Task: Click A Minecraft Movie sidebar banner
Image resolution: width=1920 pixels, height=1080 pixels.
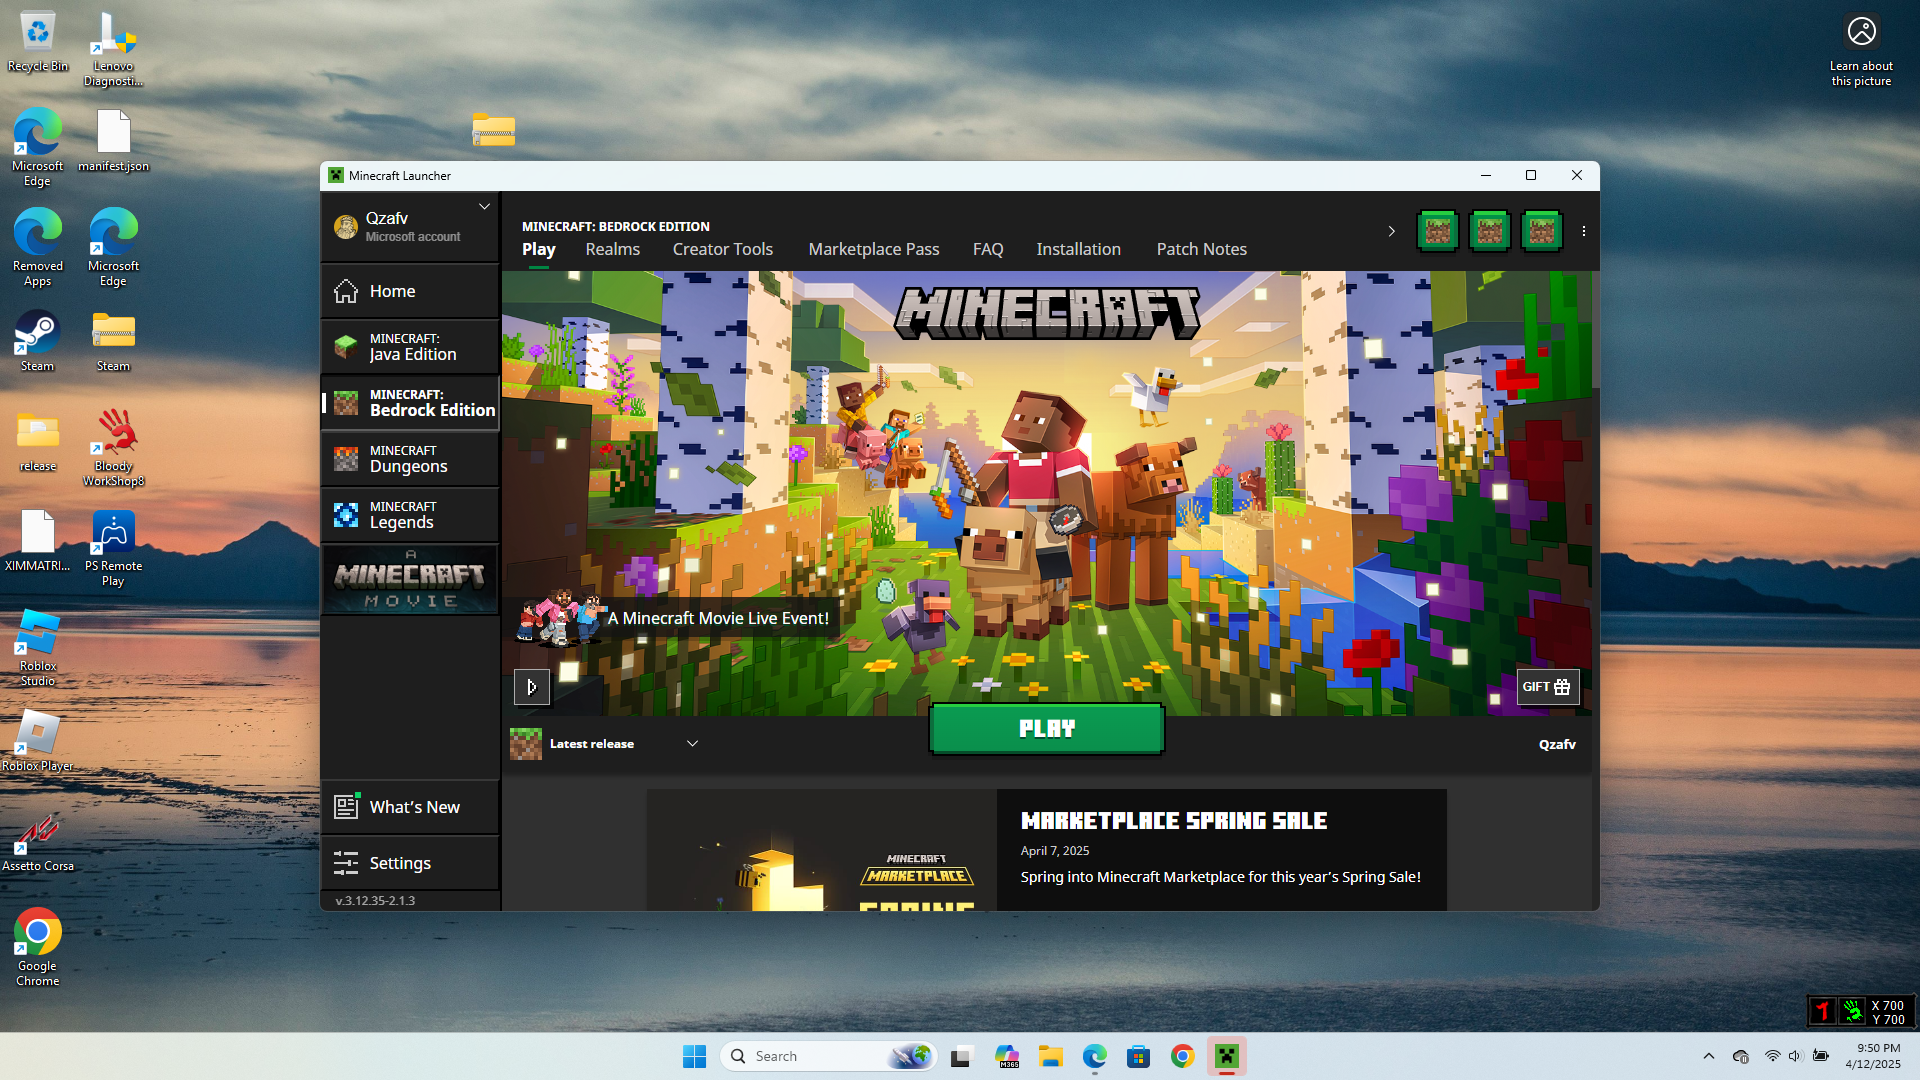Action: click(x=410, y=579)
